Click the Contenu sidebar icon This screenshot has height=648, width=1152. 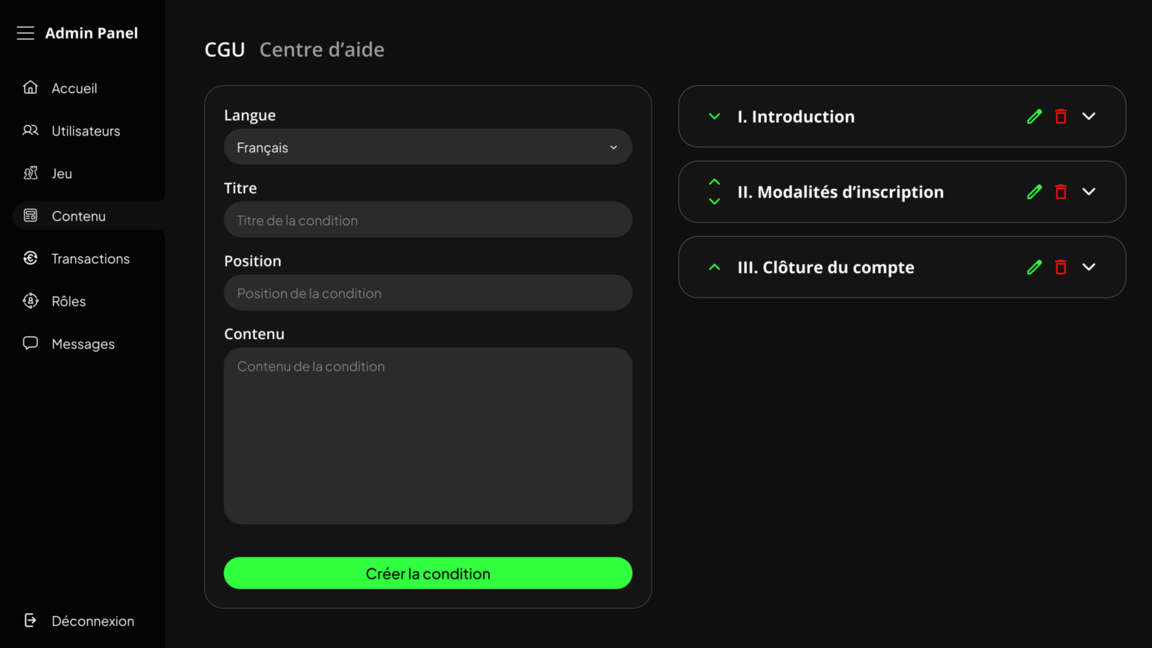pos(30,215)
